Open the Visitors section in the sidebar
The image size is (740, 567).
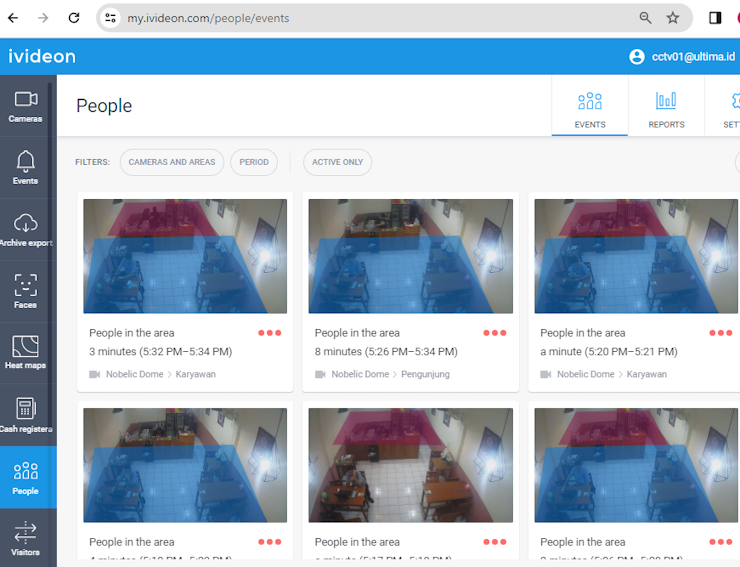pyautogui.click(x=25, y=538)
